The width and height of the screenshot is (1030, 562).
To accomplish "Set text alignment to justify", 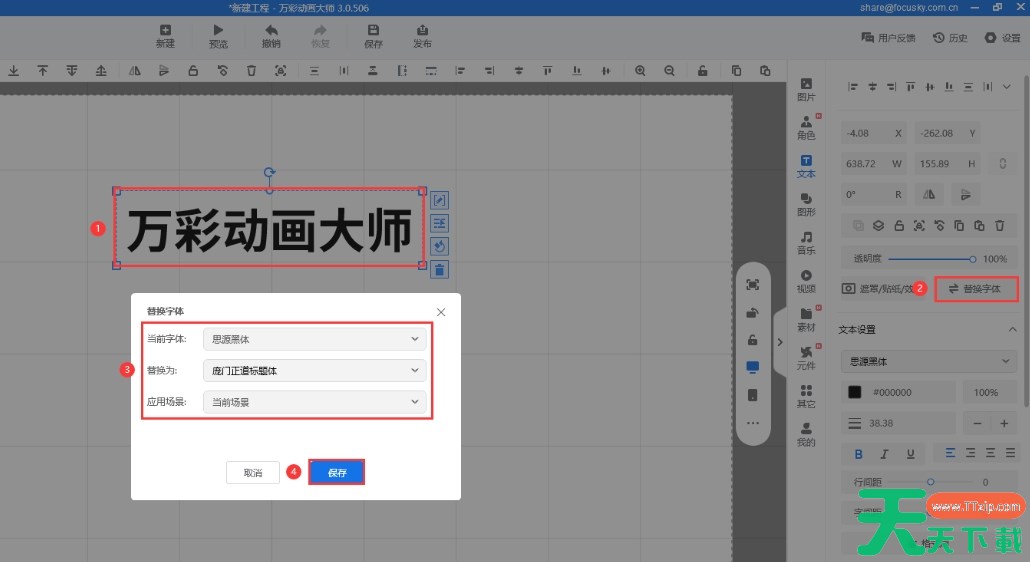I will [1010, 453].
